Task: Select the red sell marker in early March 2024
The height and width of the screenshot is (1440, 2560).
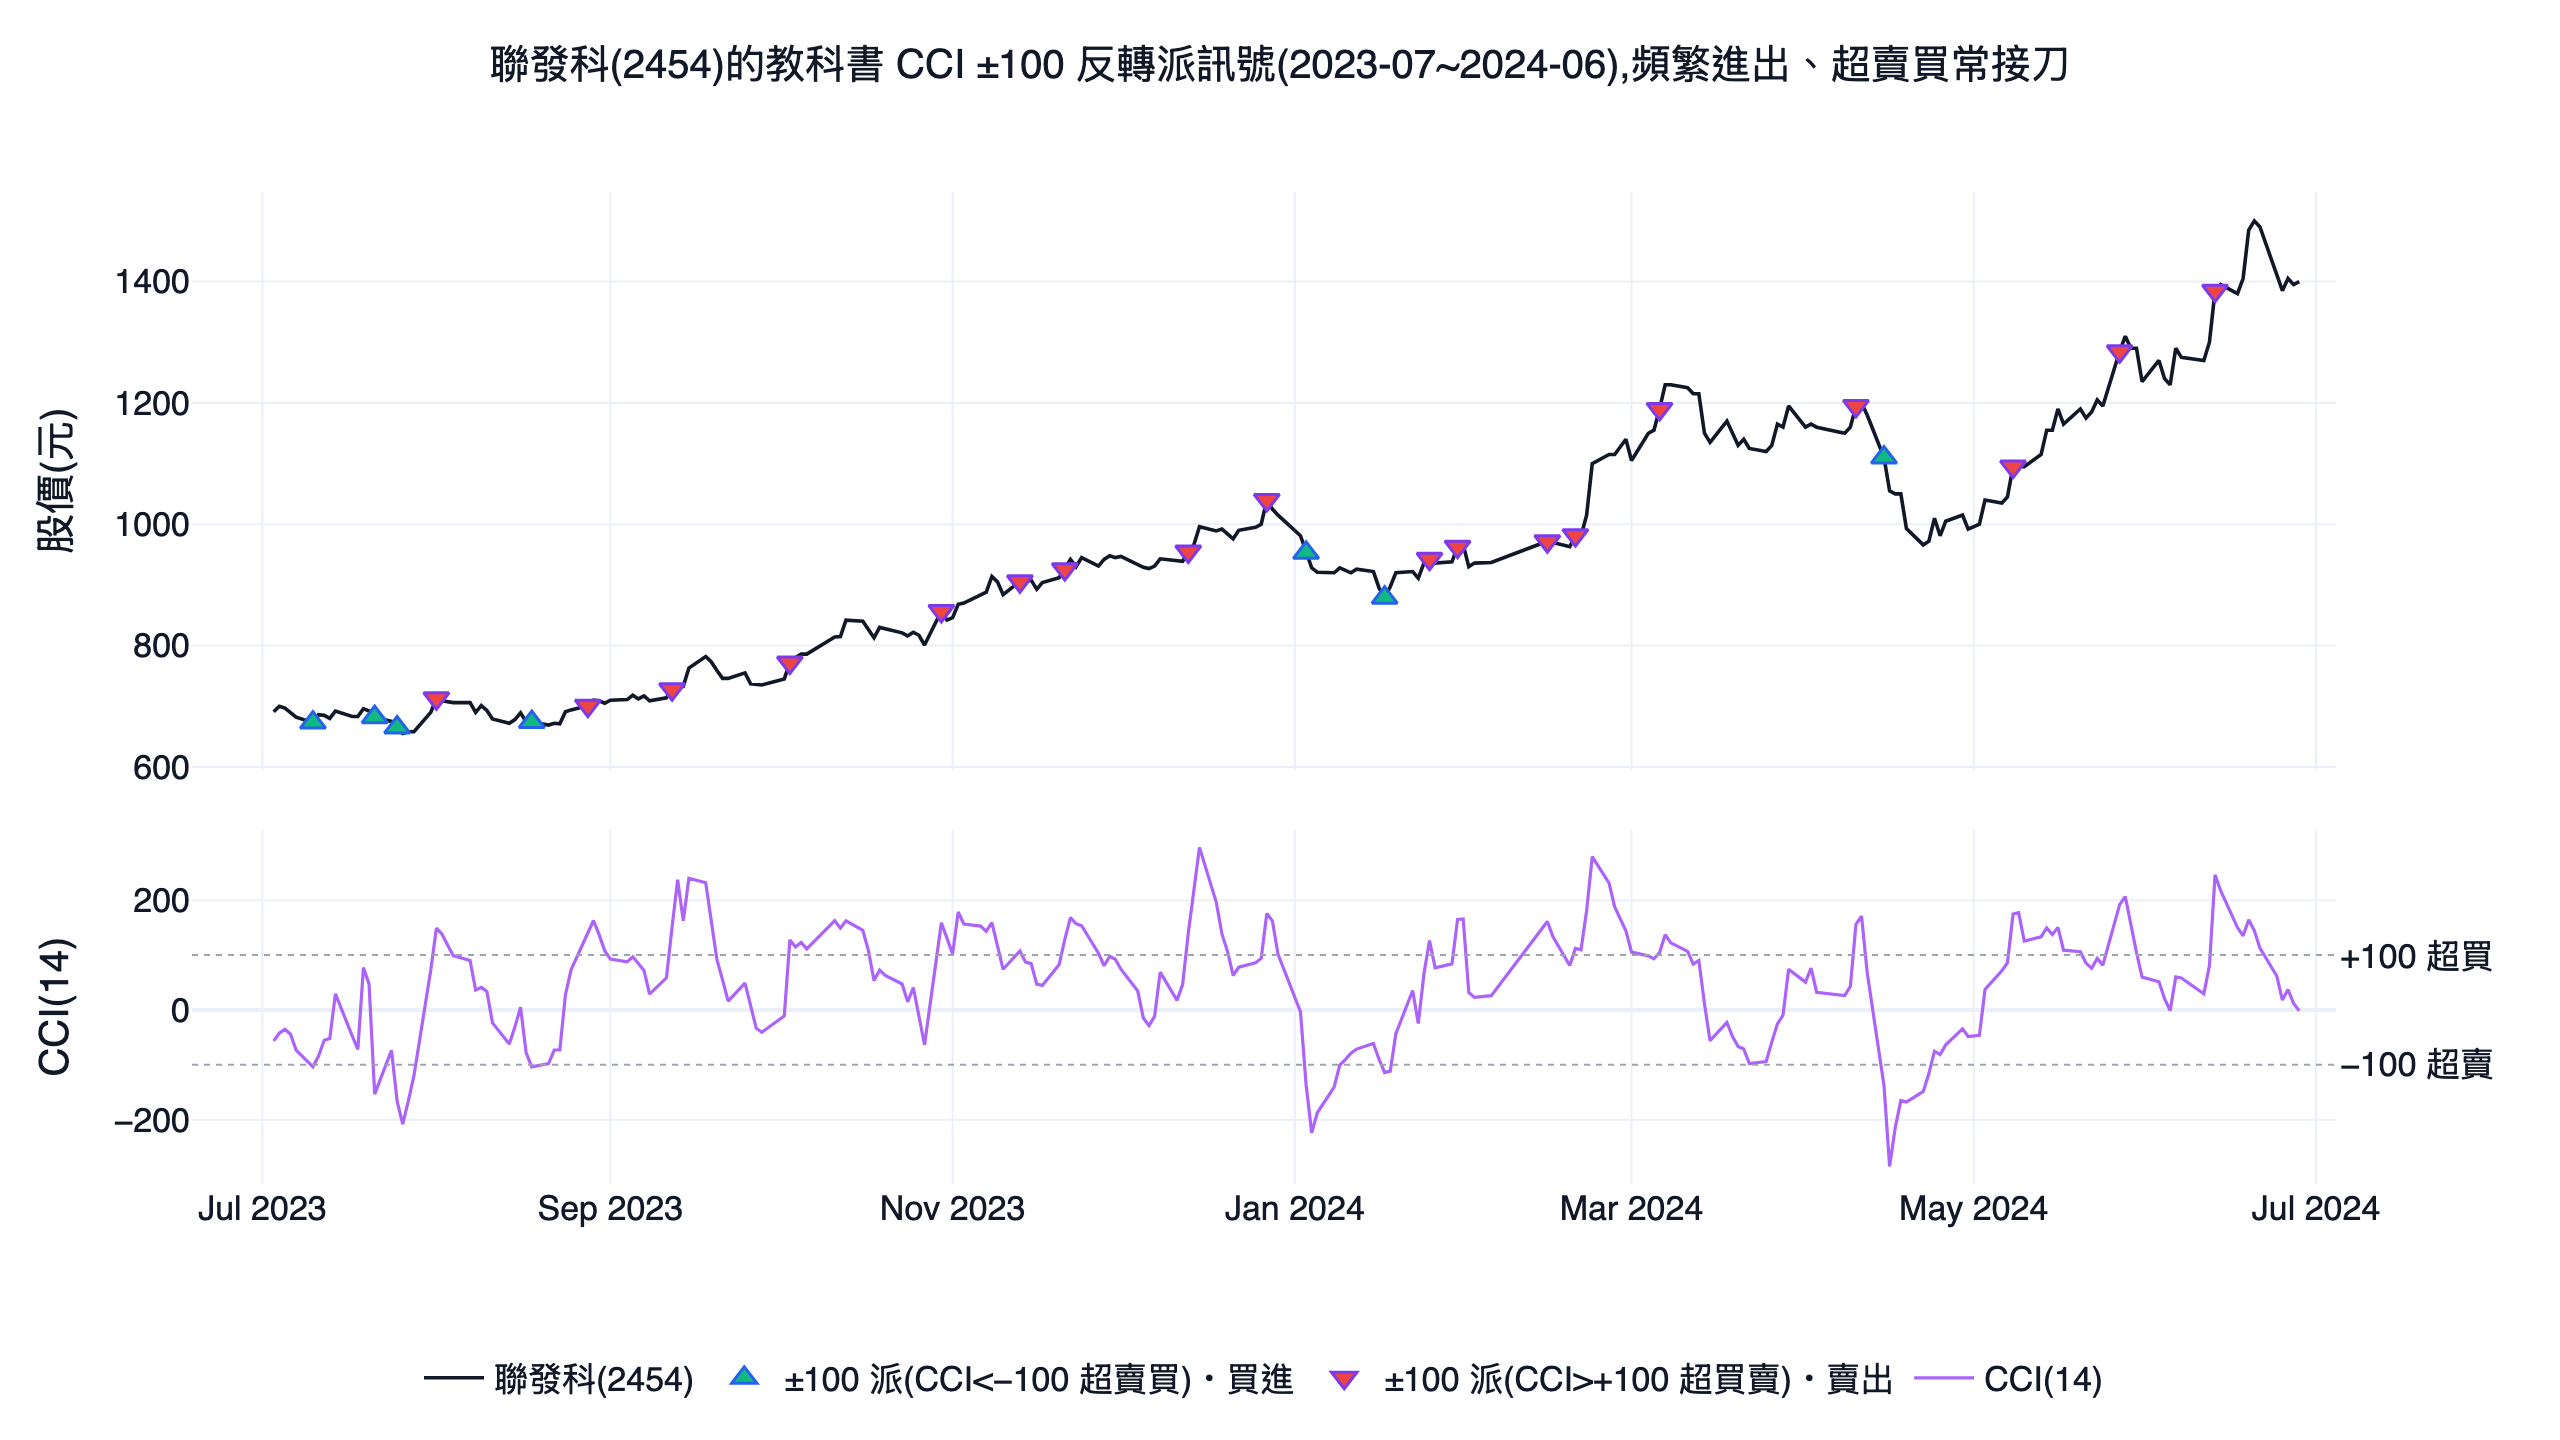Action: tap(1659, 411)
